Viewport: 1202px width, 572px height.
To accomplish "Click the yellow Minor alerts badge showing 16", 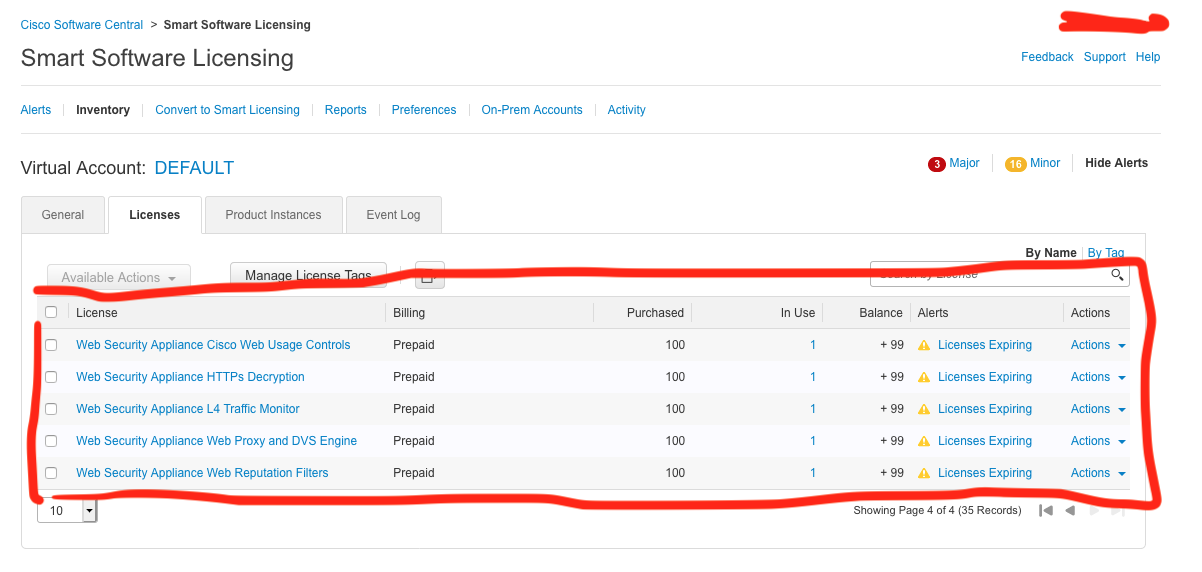I will [1015, 164].
